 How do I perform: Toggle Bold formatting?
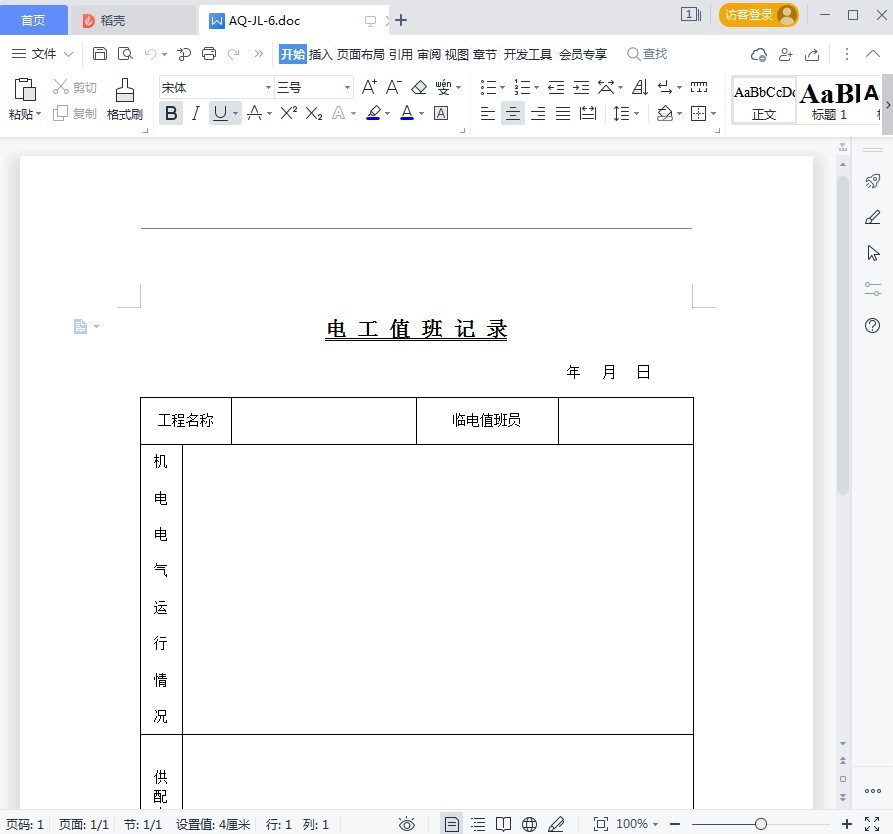[x=171, y=113]
